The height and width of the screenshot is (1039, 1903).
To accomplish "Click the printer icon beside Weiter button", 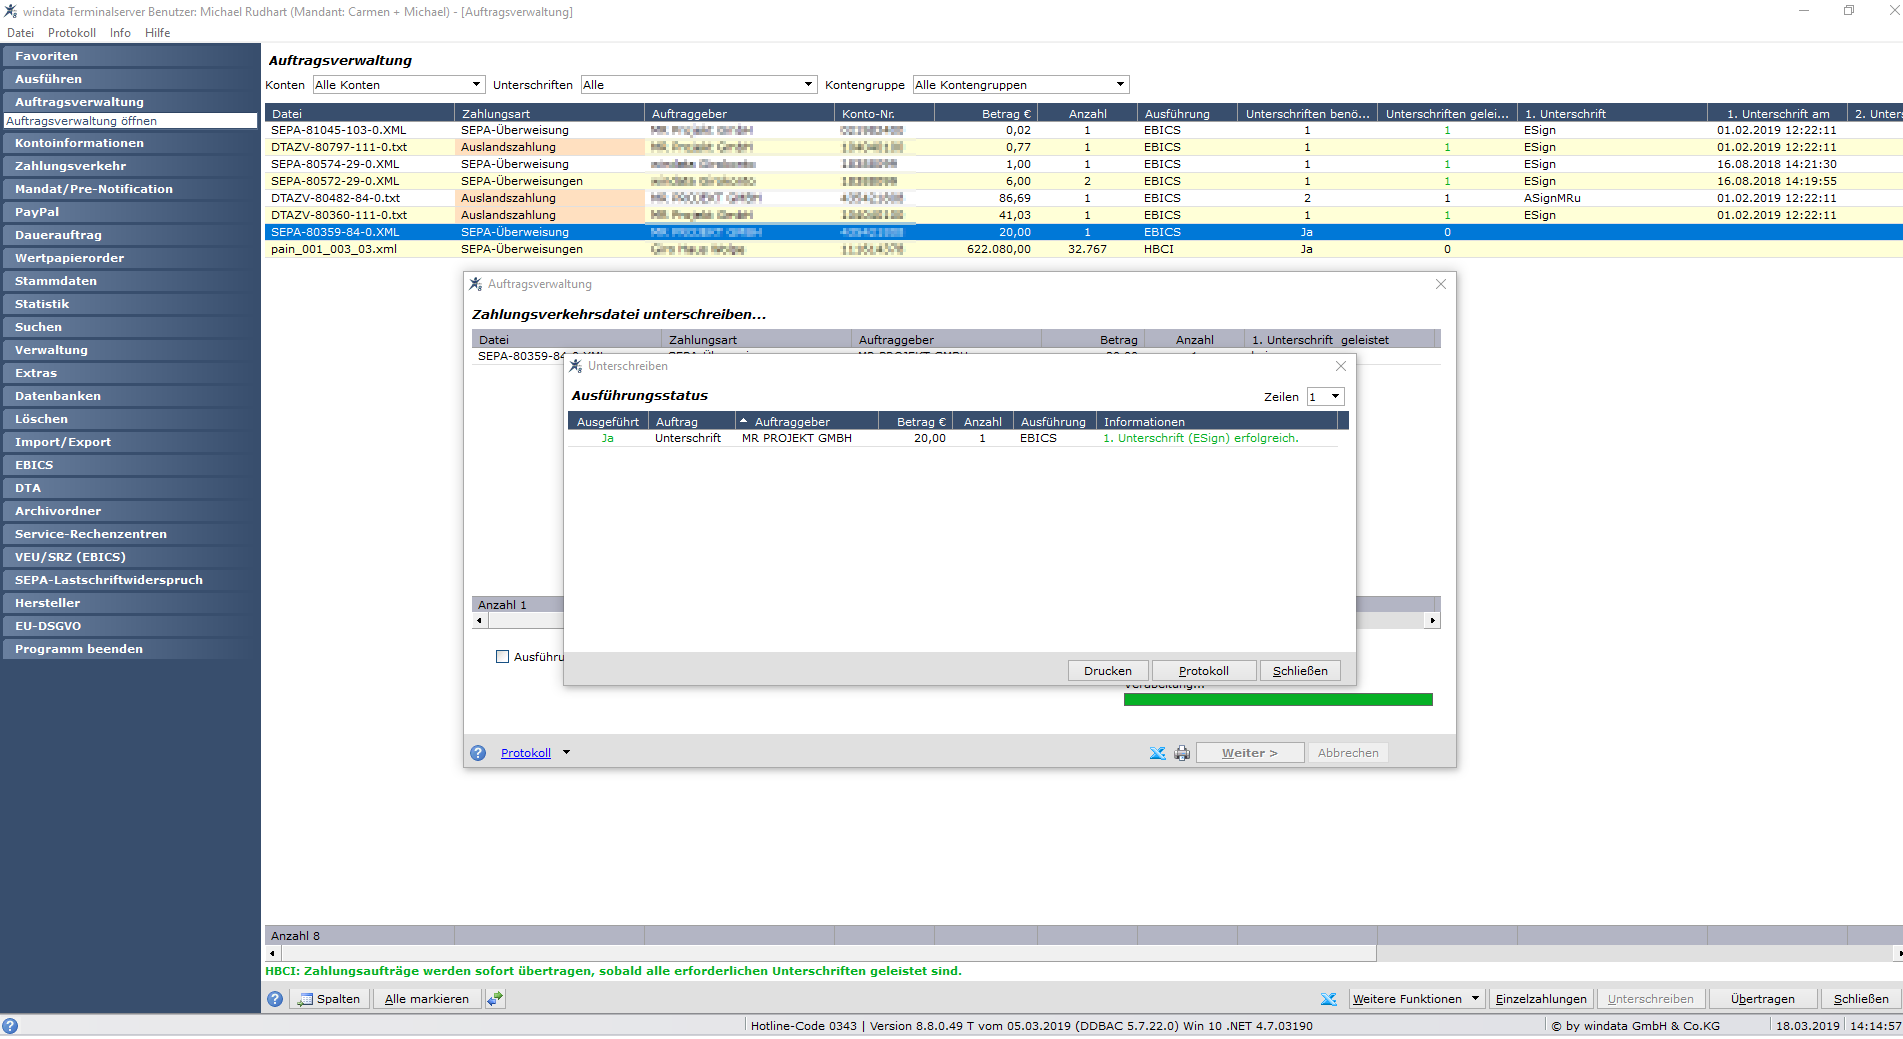I will coord(1182,753).
